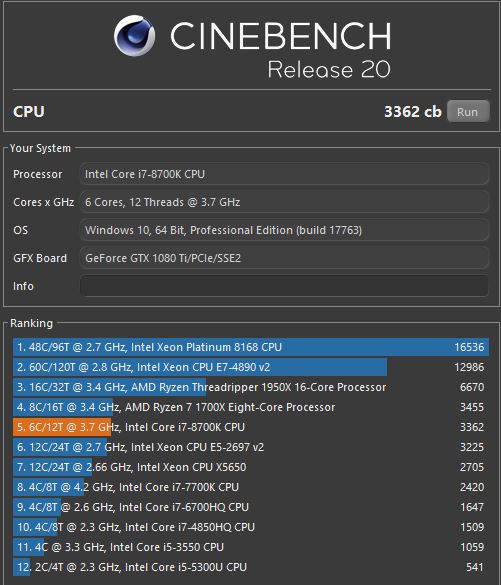Select the Threadripper 1950X ranking row
Viewport: 501px width, 585px height.
[251, 387]
